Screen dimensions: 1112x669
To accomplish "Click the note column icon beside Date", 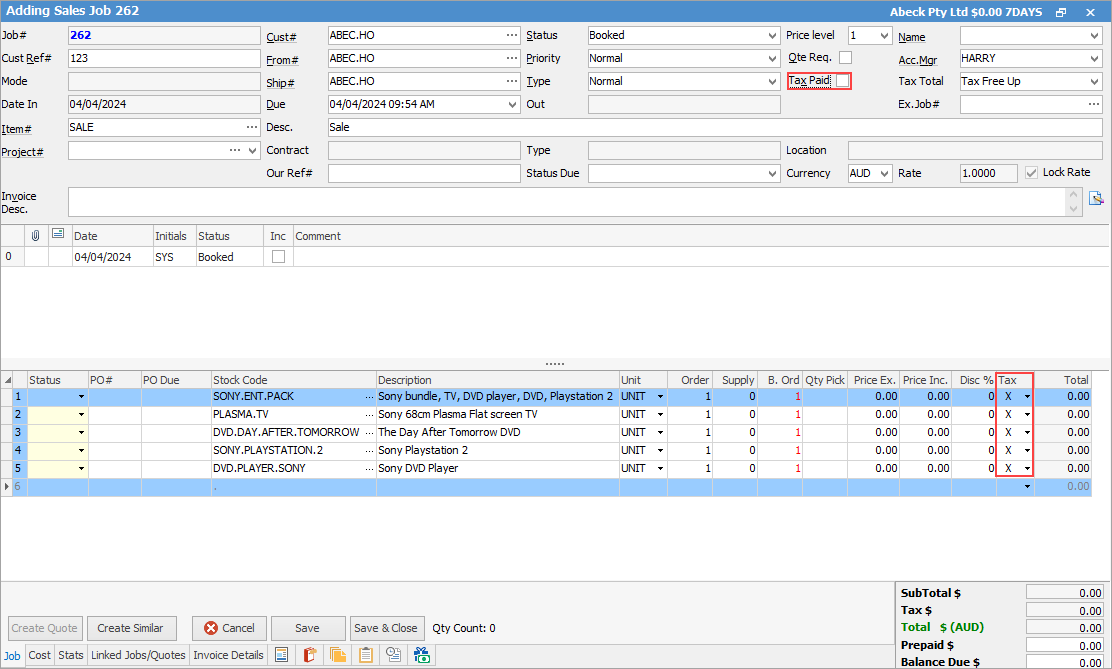I will pyautogui.click(x=58, y=236).
